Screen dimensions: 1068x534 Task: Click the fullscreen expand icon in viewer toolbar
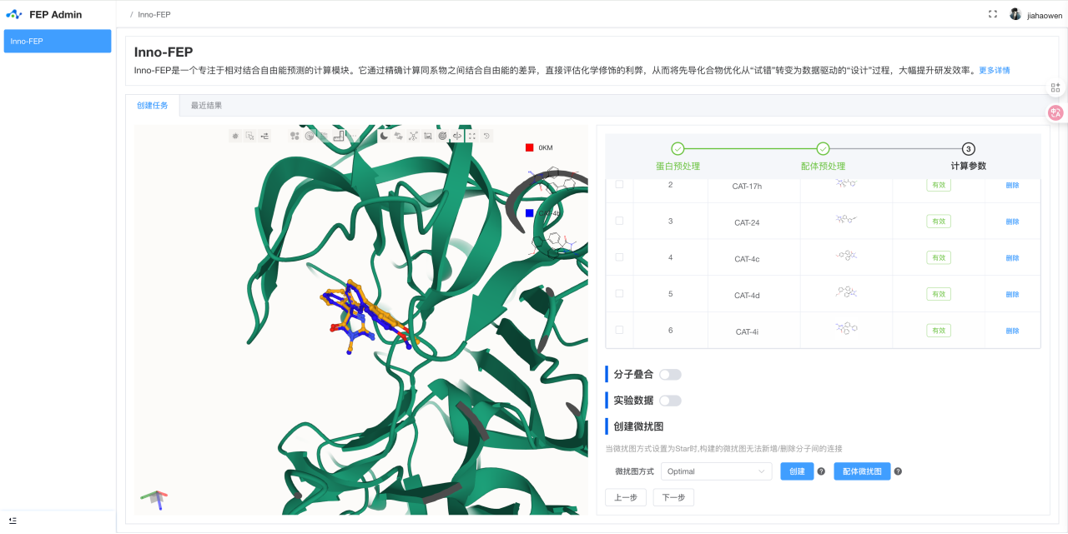[472, 136]
